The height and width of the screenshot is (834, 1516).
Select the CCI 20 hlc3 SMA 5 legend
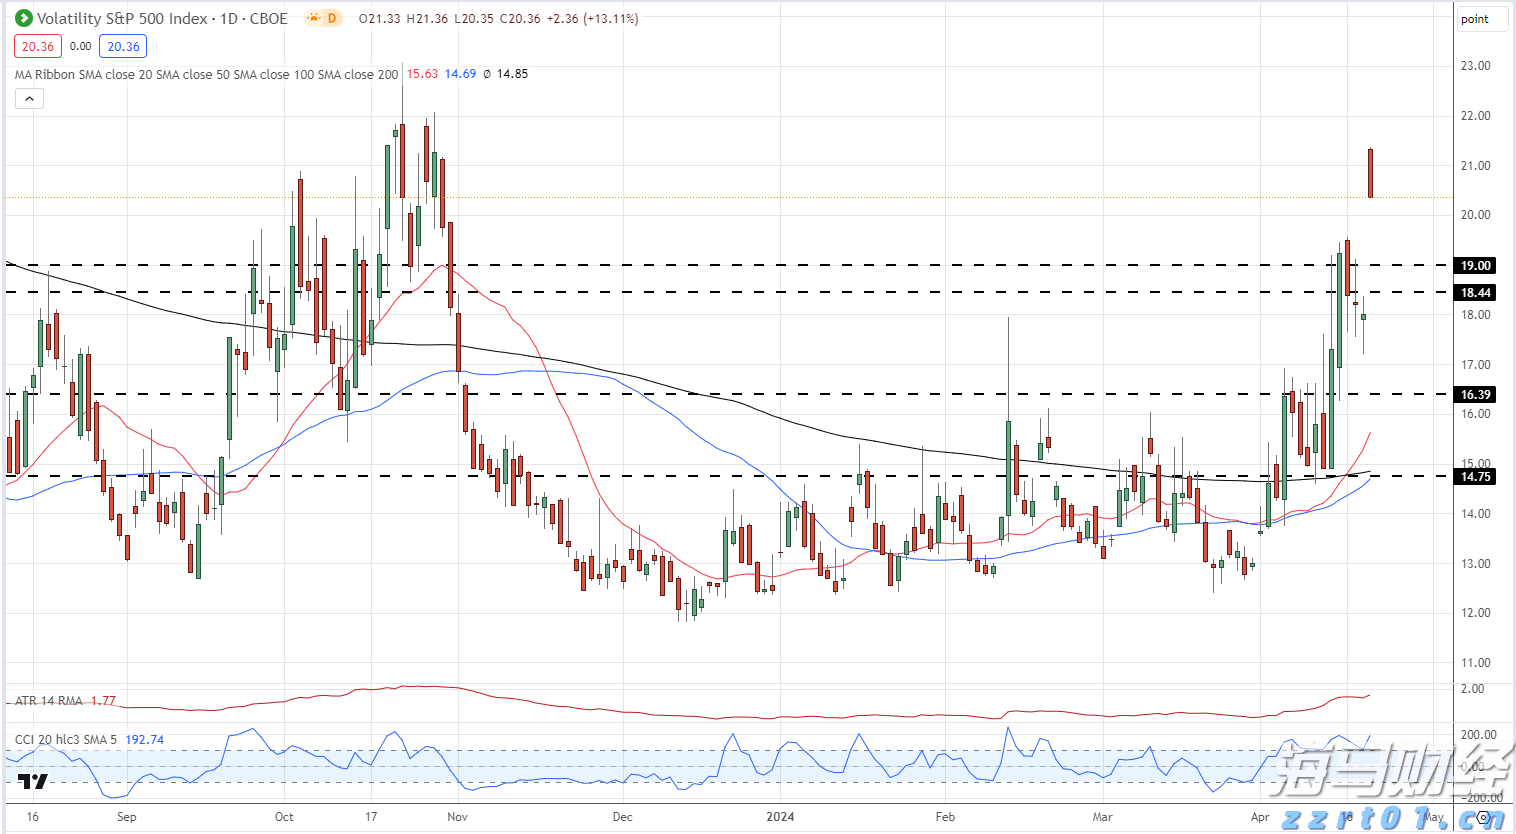pos(66,740)
